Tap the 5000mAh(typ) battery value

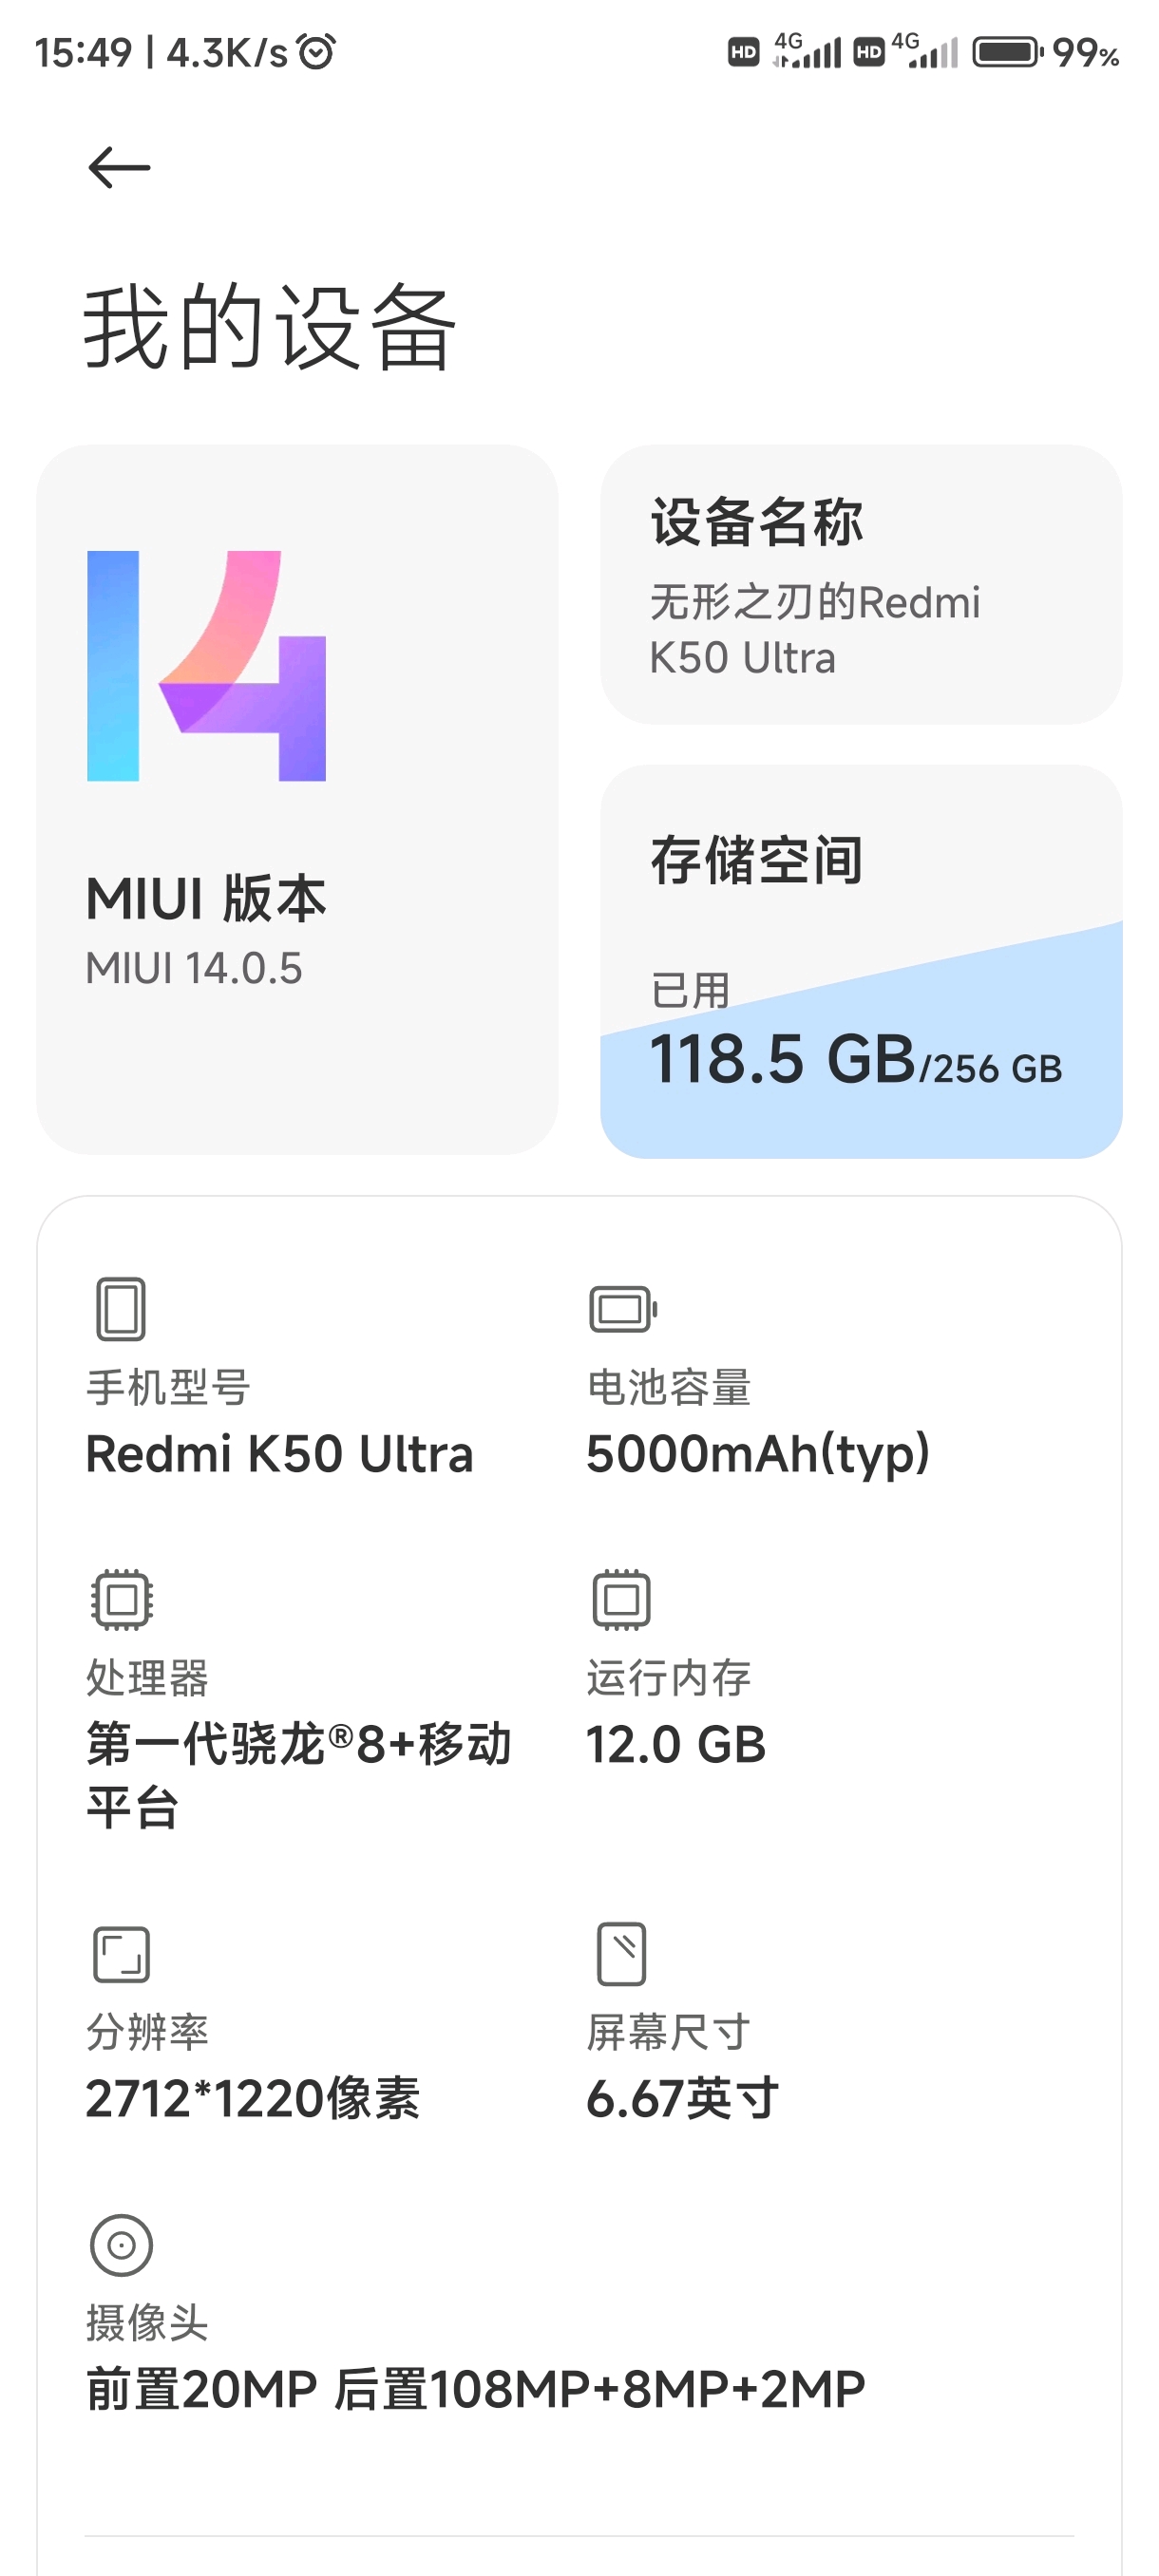758,1455
